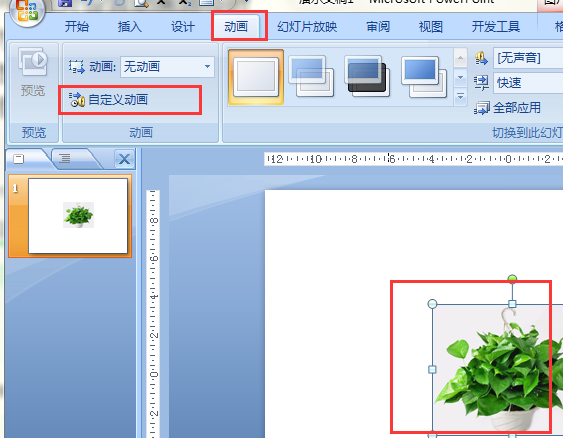Screen dimensions: 563x438
Task: Switch to the 设计 tab
Action: pyautogui.click(x=183, y=27)
